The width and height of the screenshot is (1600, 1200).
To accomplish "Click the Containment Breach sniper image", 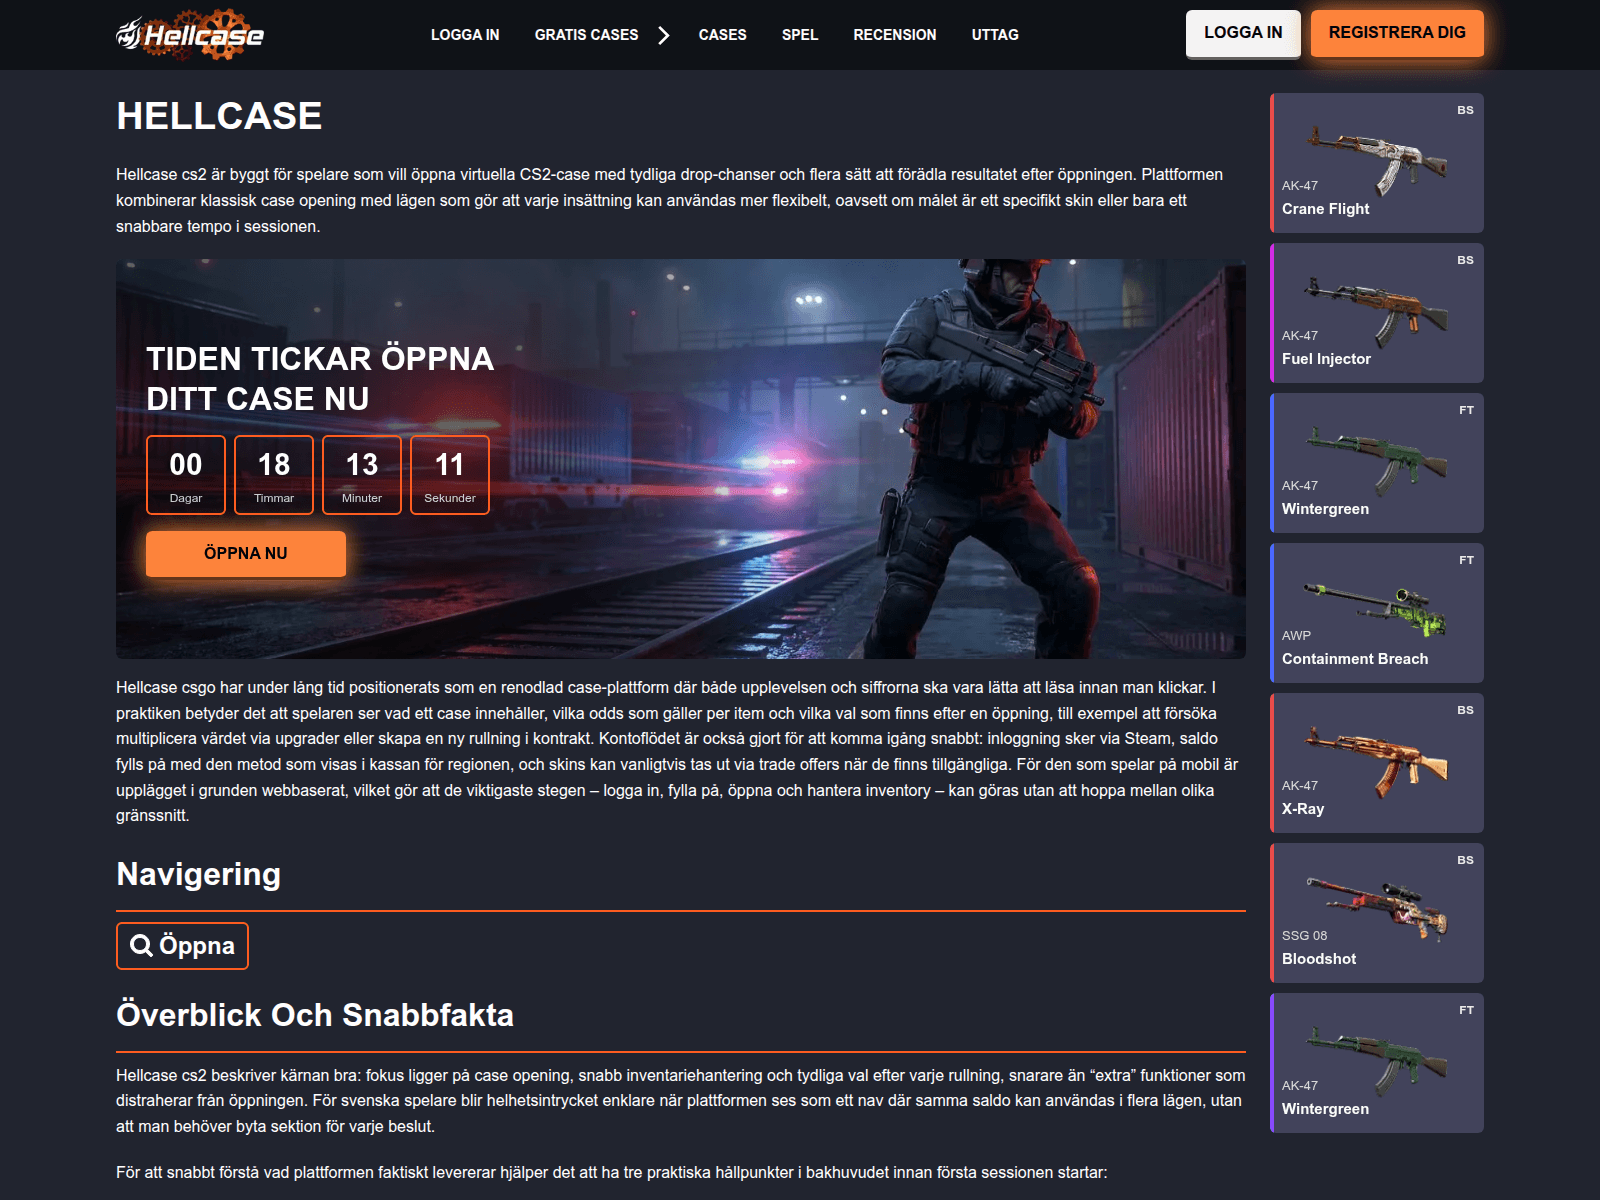I will (1376, 611).
